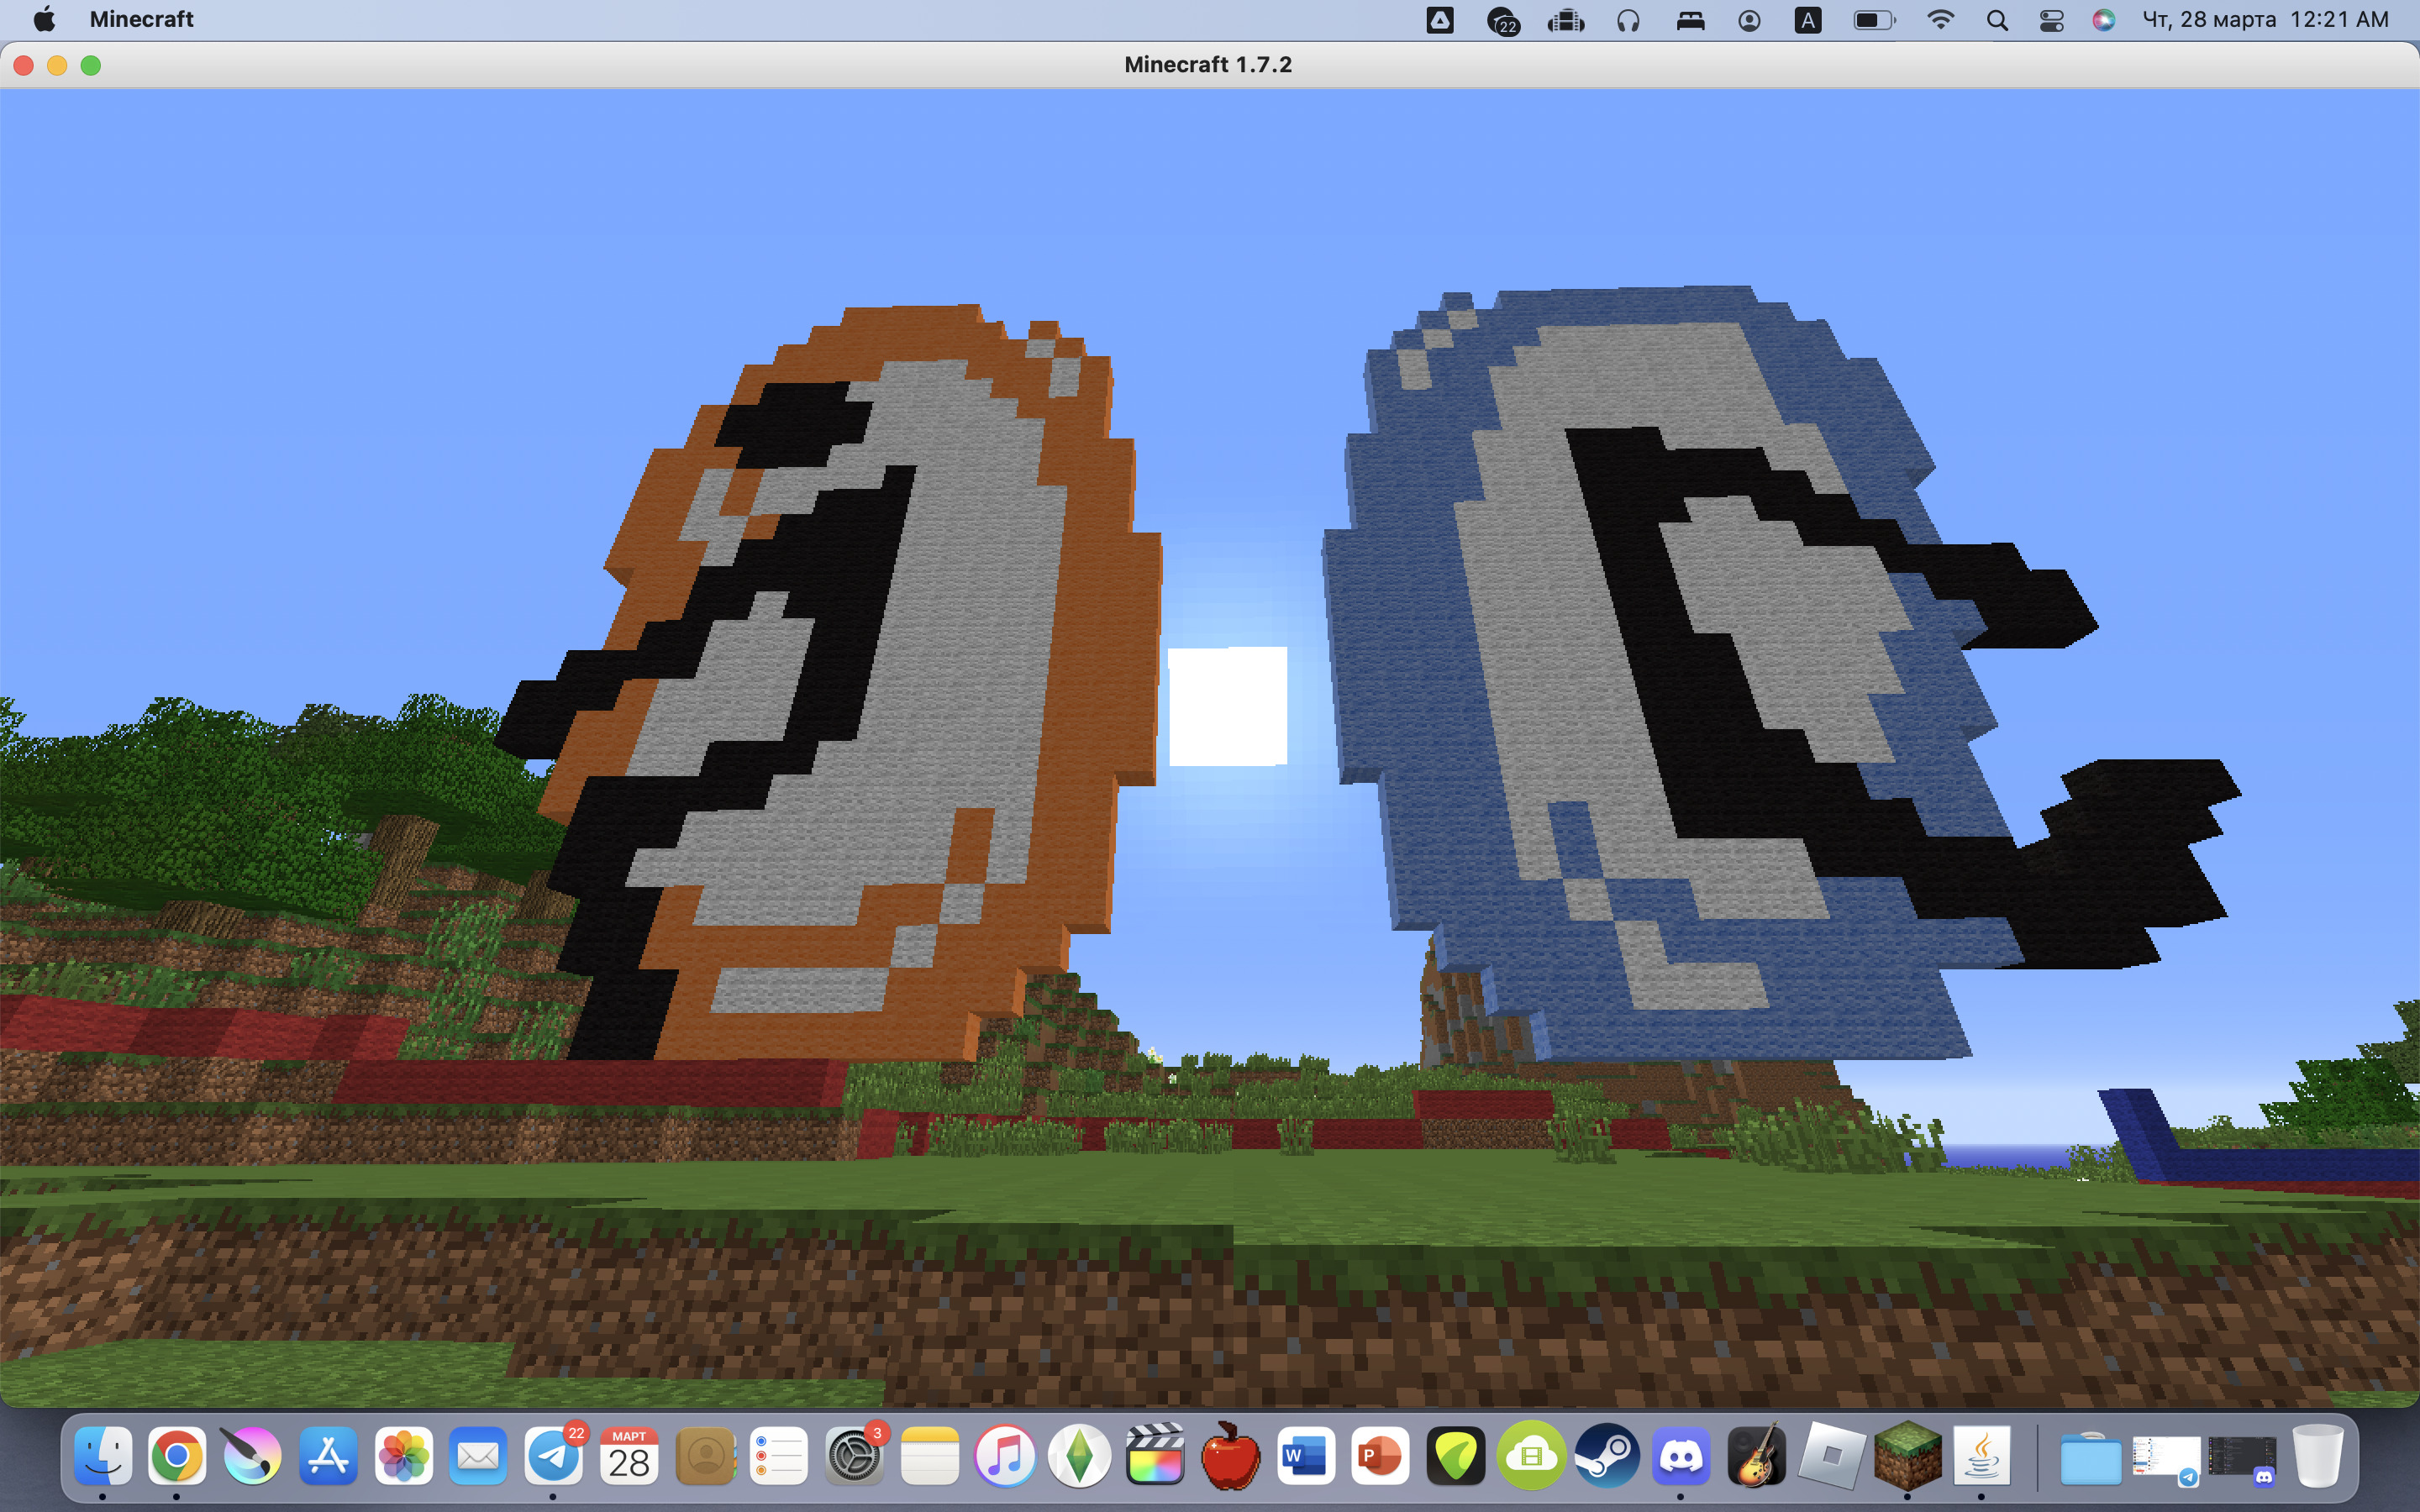Open The Sims plumbob dock icon
Image resolution: width=2420 pixels, height=1512 pixels.
click(x=1080, y=1456)
